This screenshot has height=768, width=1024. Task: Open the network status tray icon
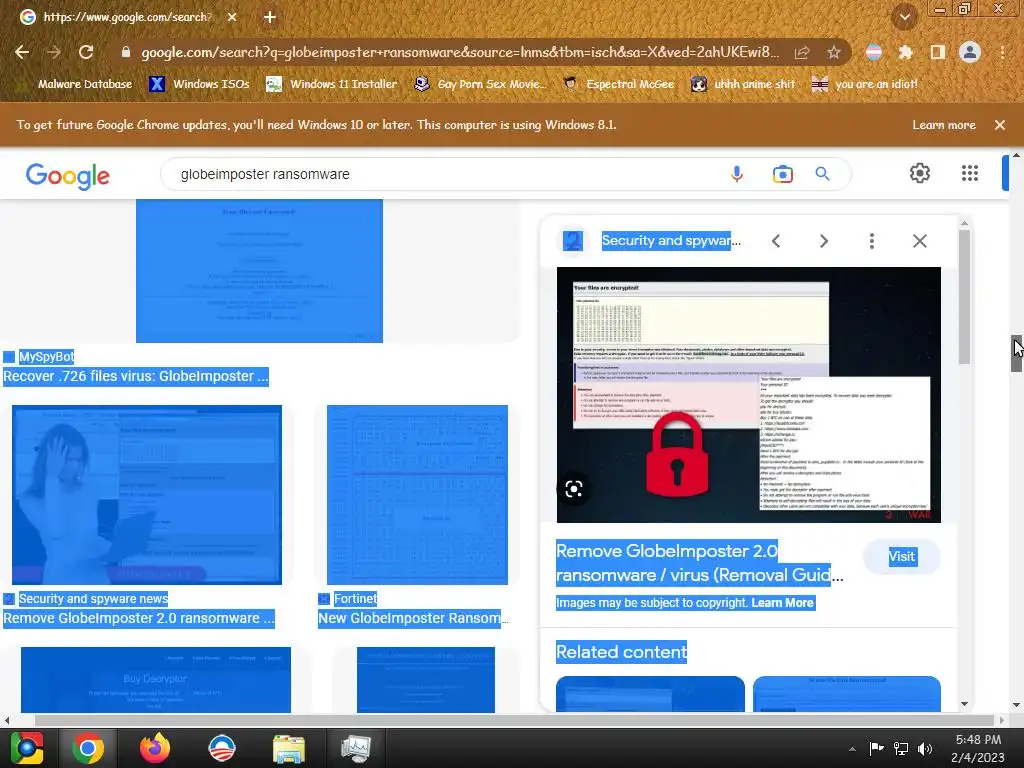pyautogui.click(x=901, y=749)
